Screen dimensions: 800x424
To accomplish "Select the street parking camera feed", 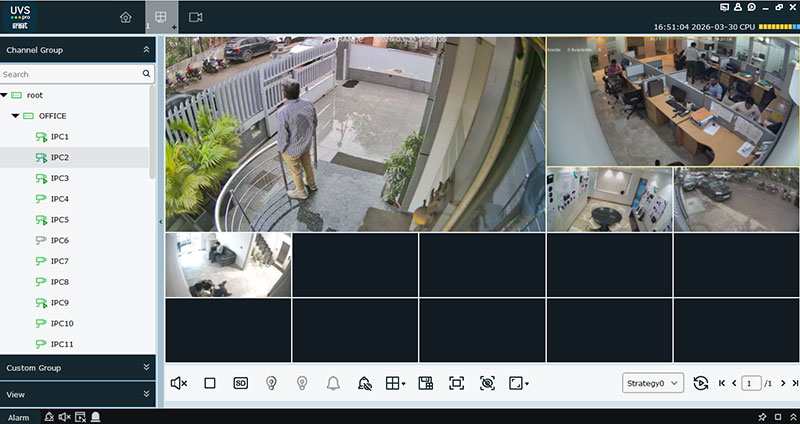I will click(736, 199).
